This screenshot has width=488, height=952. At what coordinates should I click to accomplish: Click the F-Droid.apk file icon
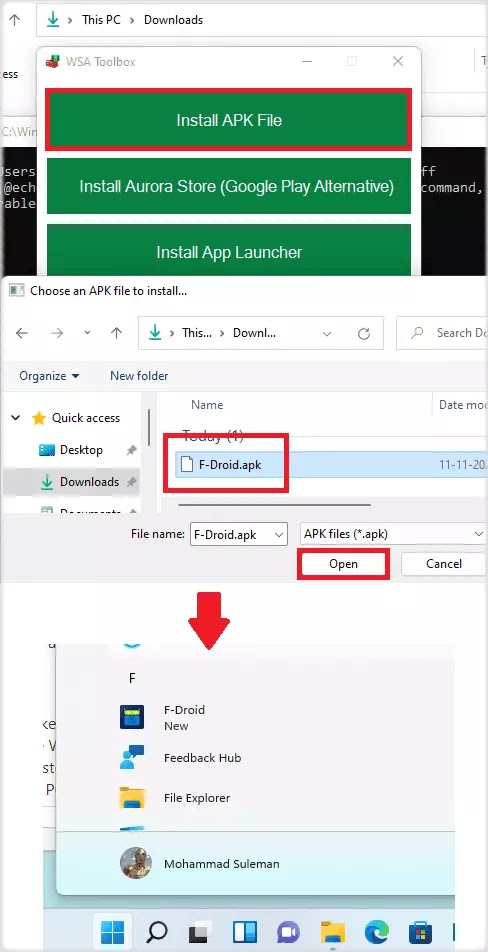coord(186,465)
